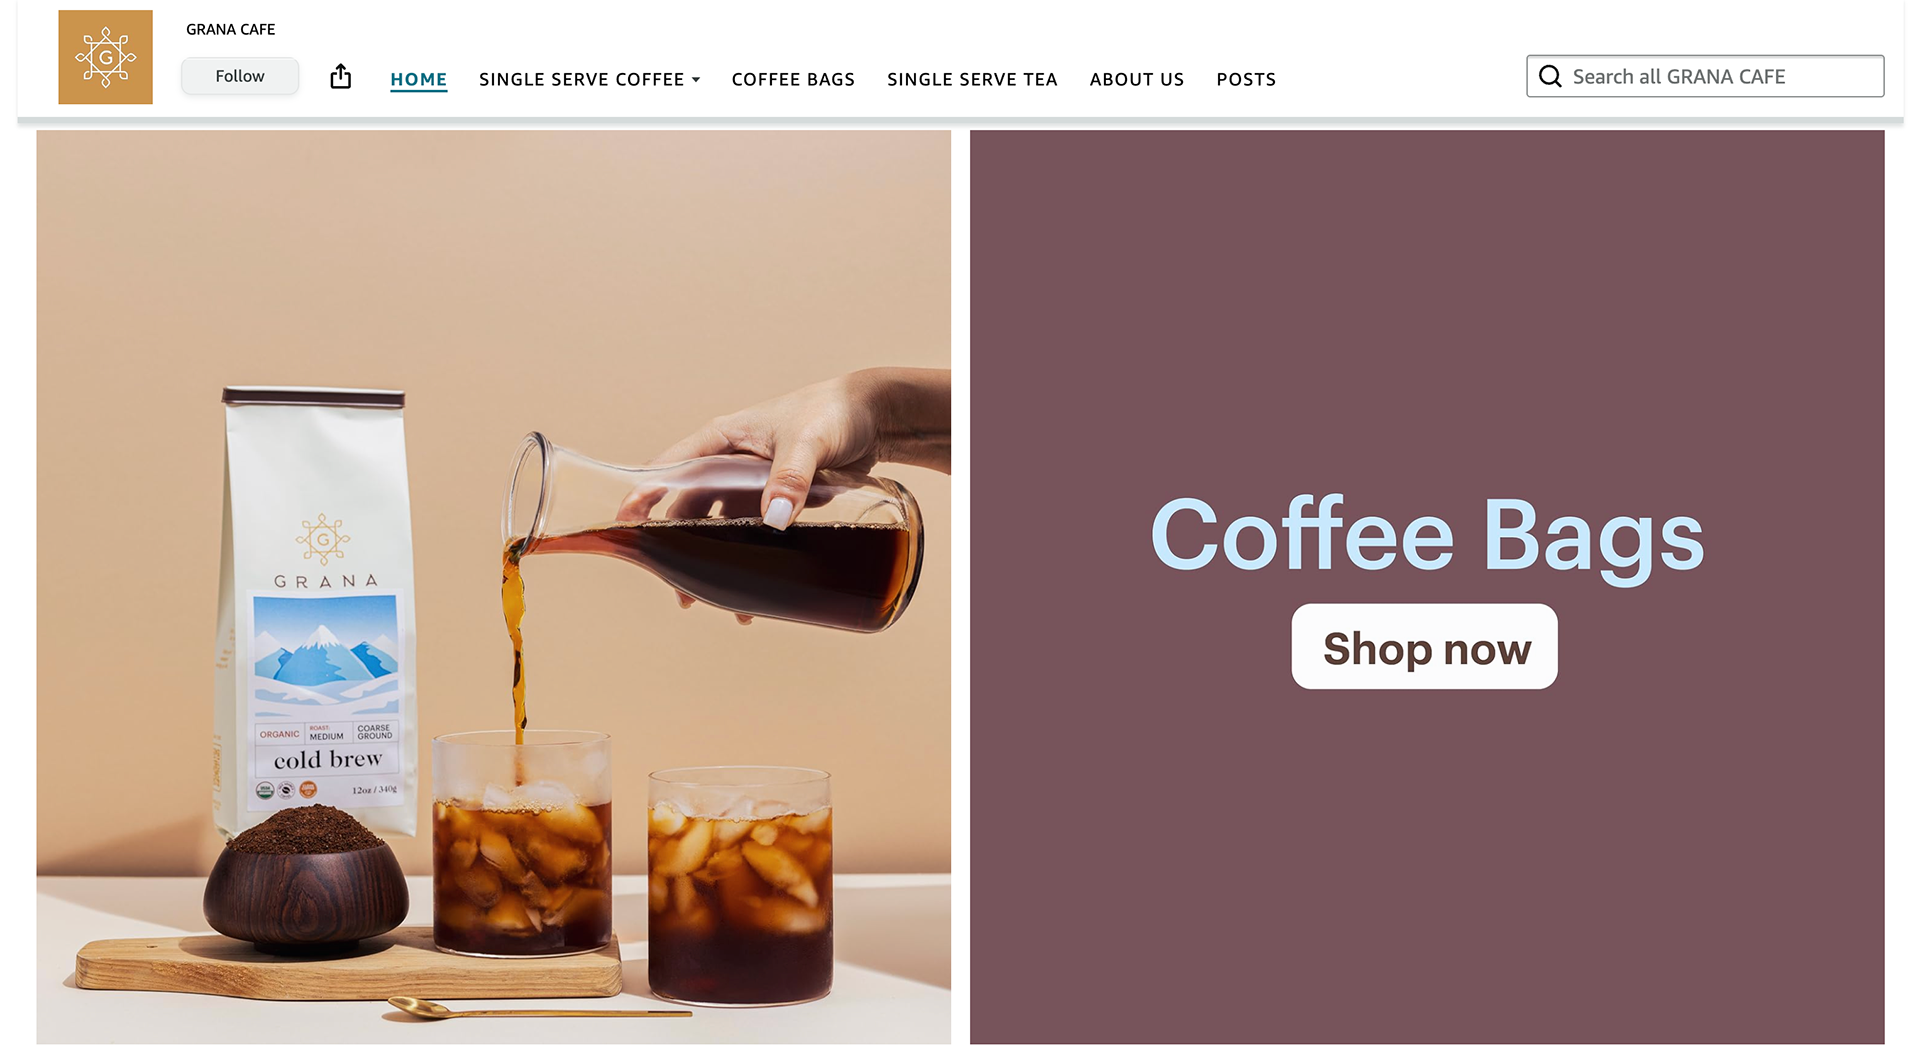Click the Shop now button

(x=1424, y=647)
